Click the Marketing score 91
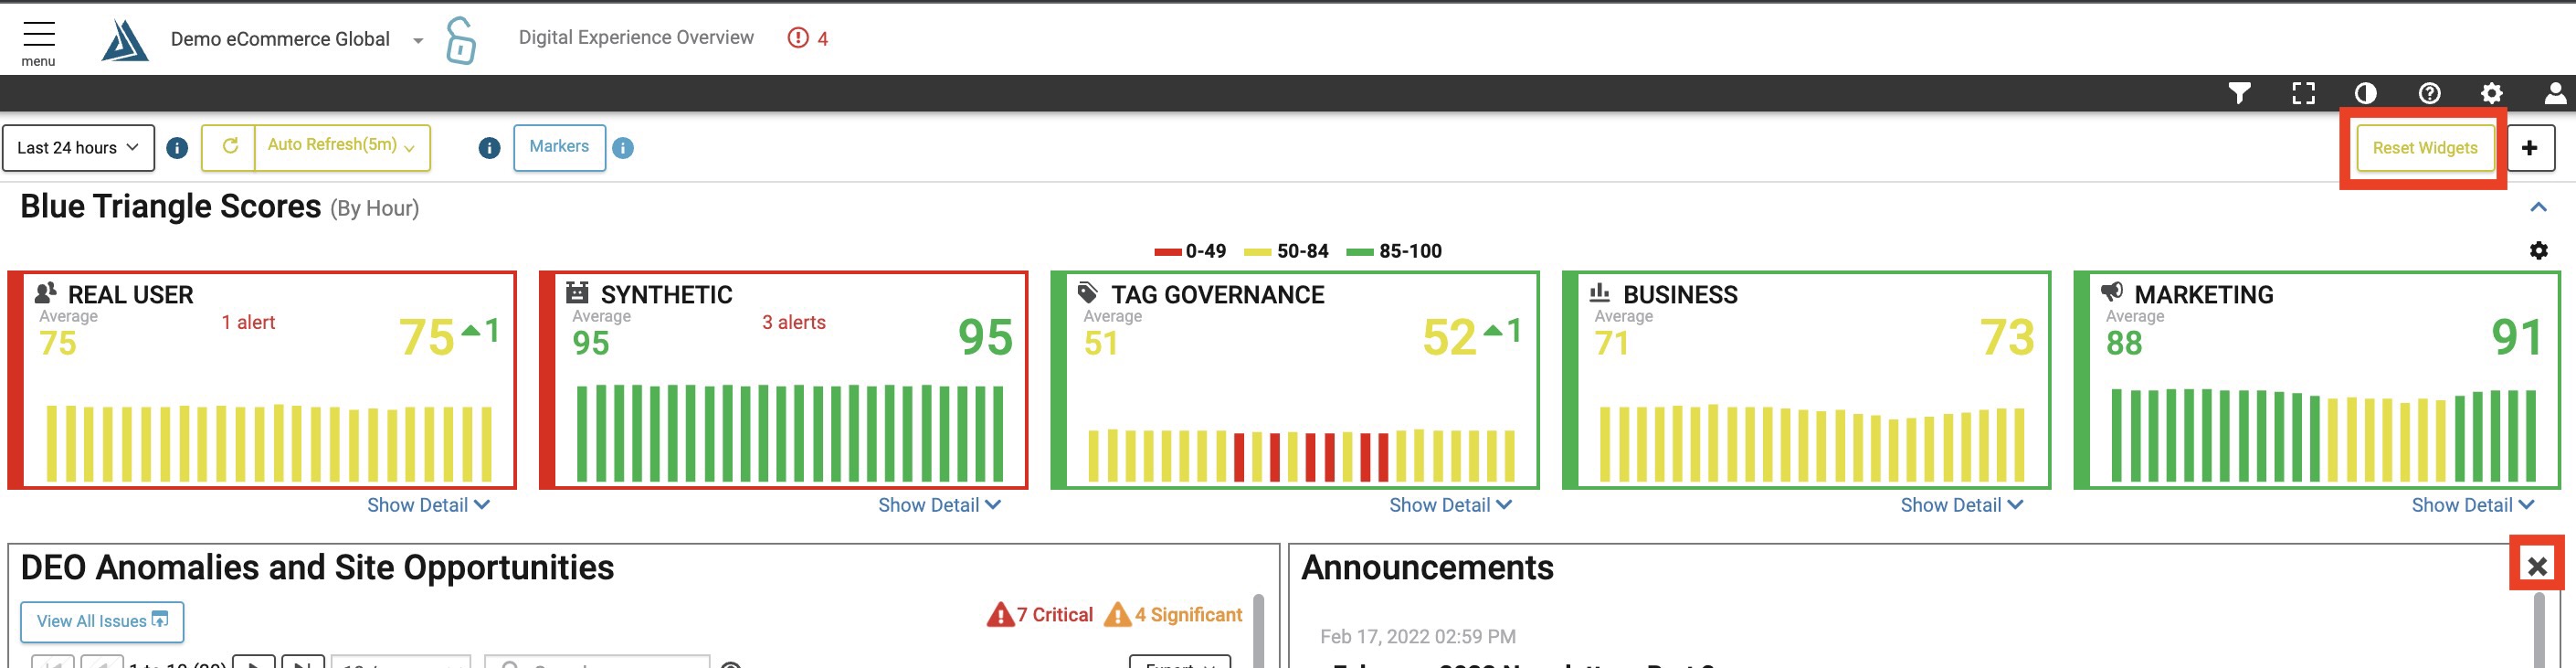The image size is (2576, 668). (2517, 337)
